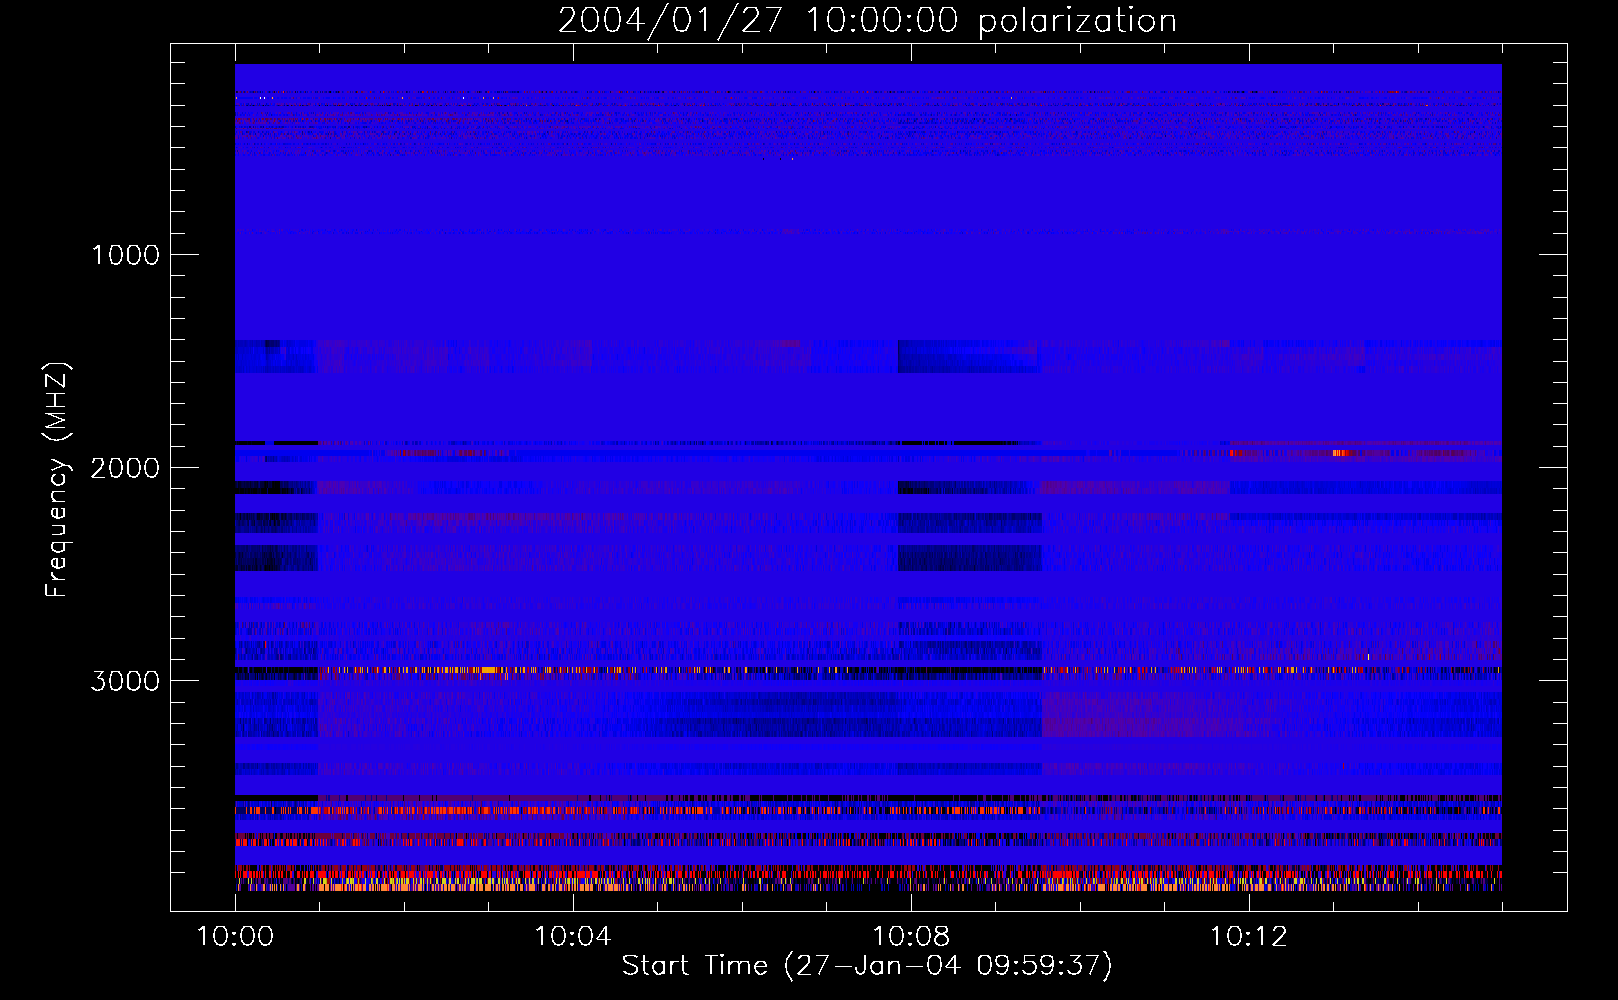The image size is (1618, 1000).
Task: Click the 'Start Time (27-Jan-04 09:59:37)' caption
Action: click(867, 966)
